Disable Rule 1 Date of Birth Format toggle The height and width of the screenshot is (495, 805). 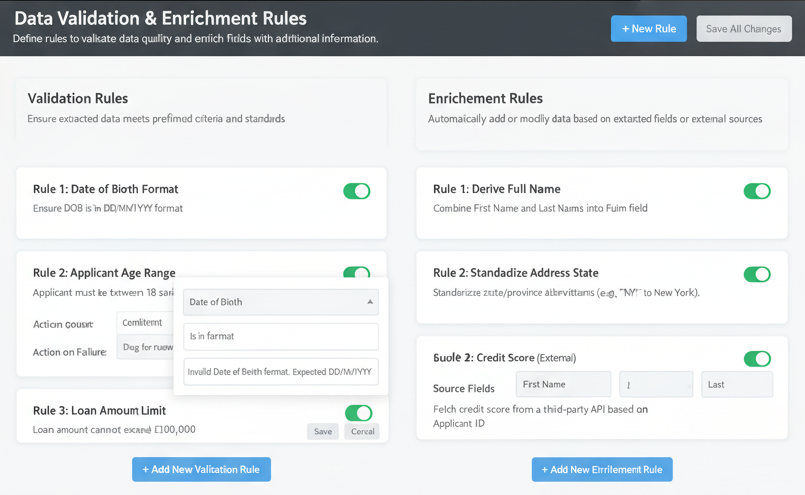tap(357, 191)
